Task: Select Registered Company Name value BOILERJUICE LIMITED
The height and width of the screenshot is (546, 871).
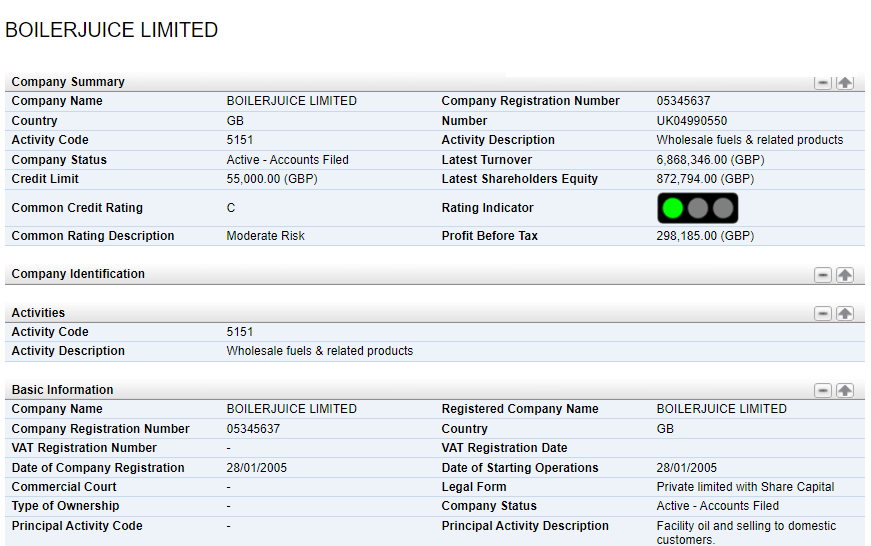Action: pos(722,409)
